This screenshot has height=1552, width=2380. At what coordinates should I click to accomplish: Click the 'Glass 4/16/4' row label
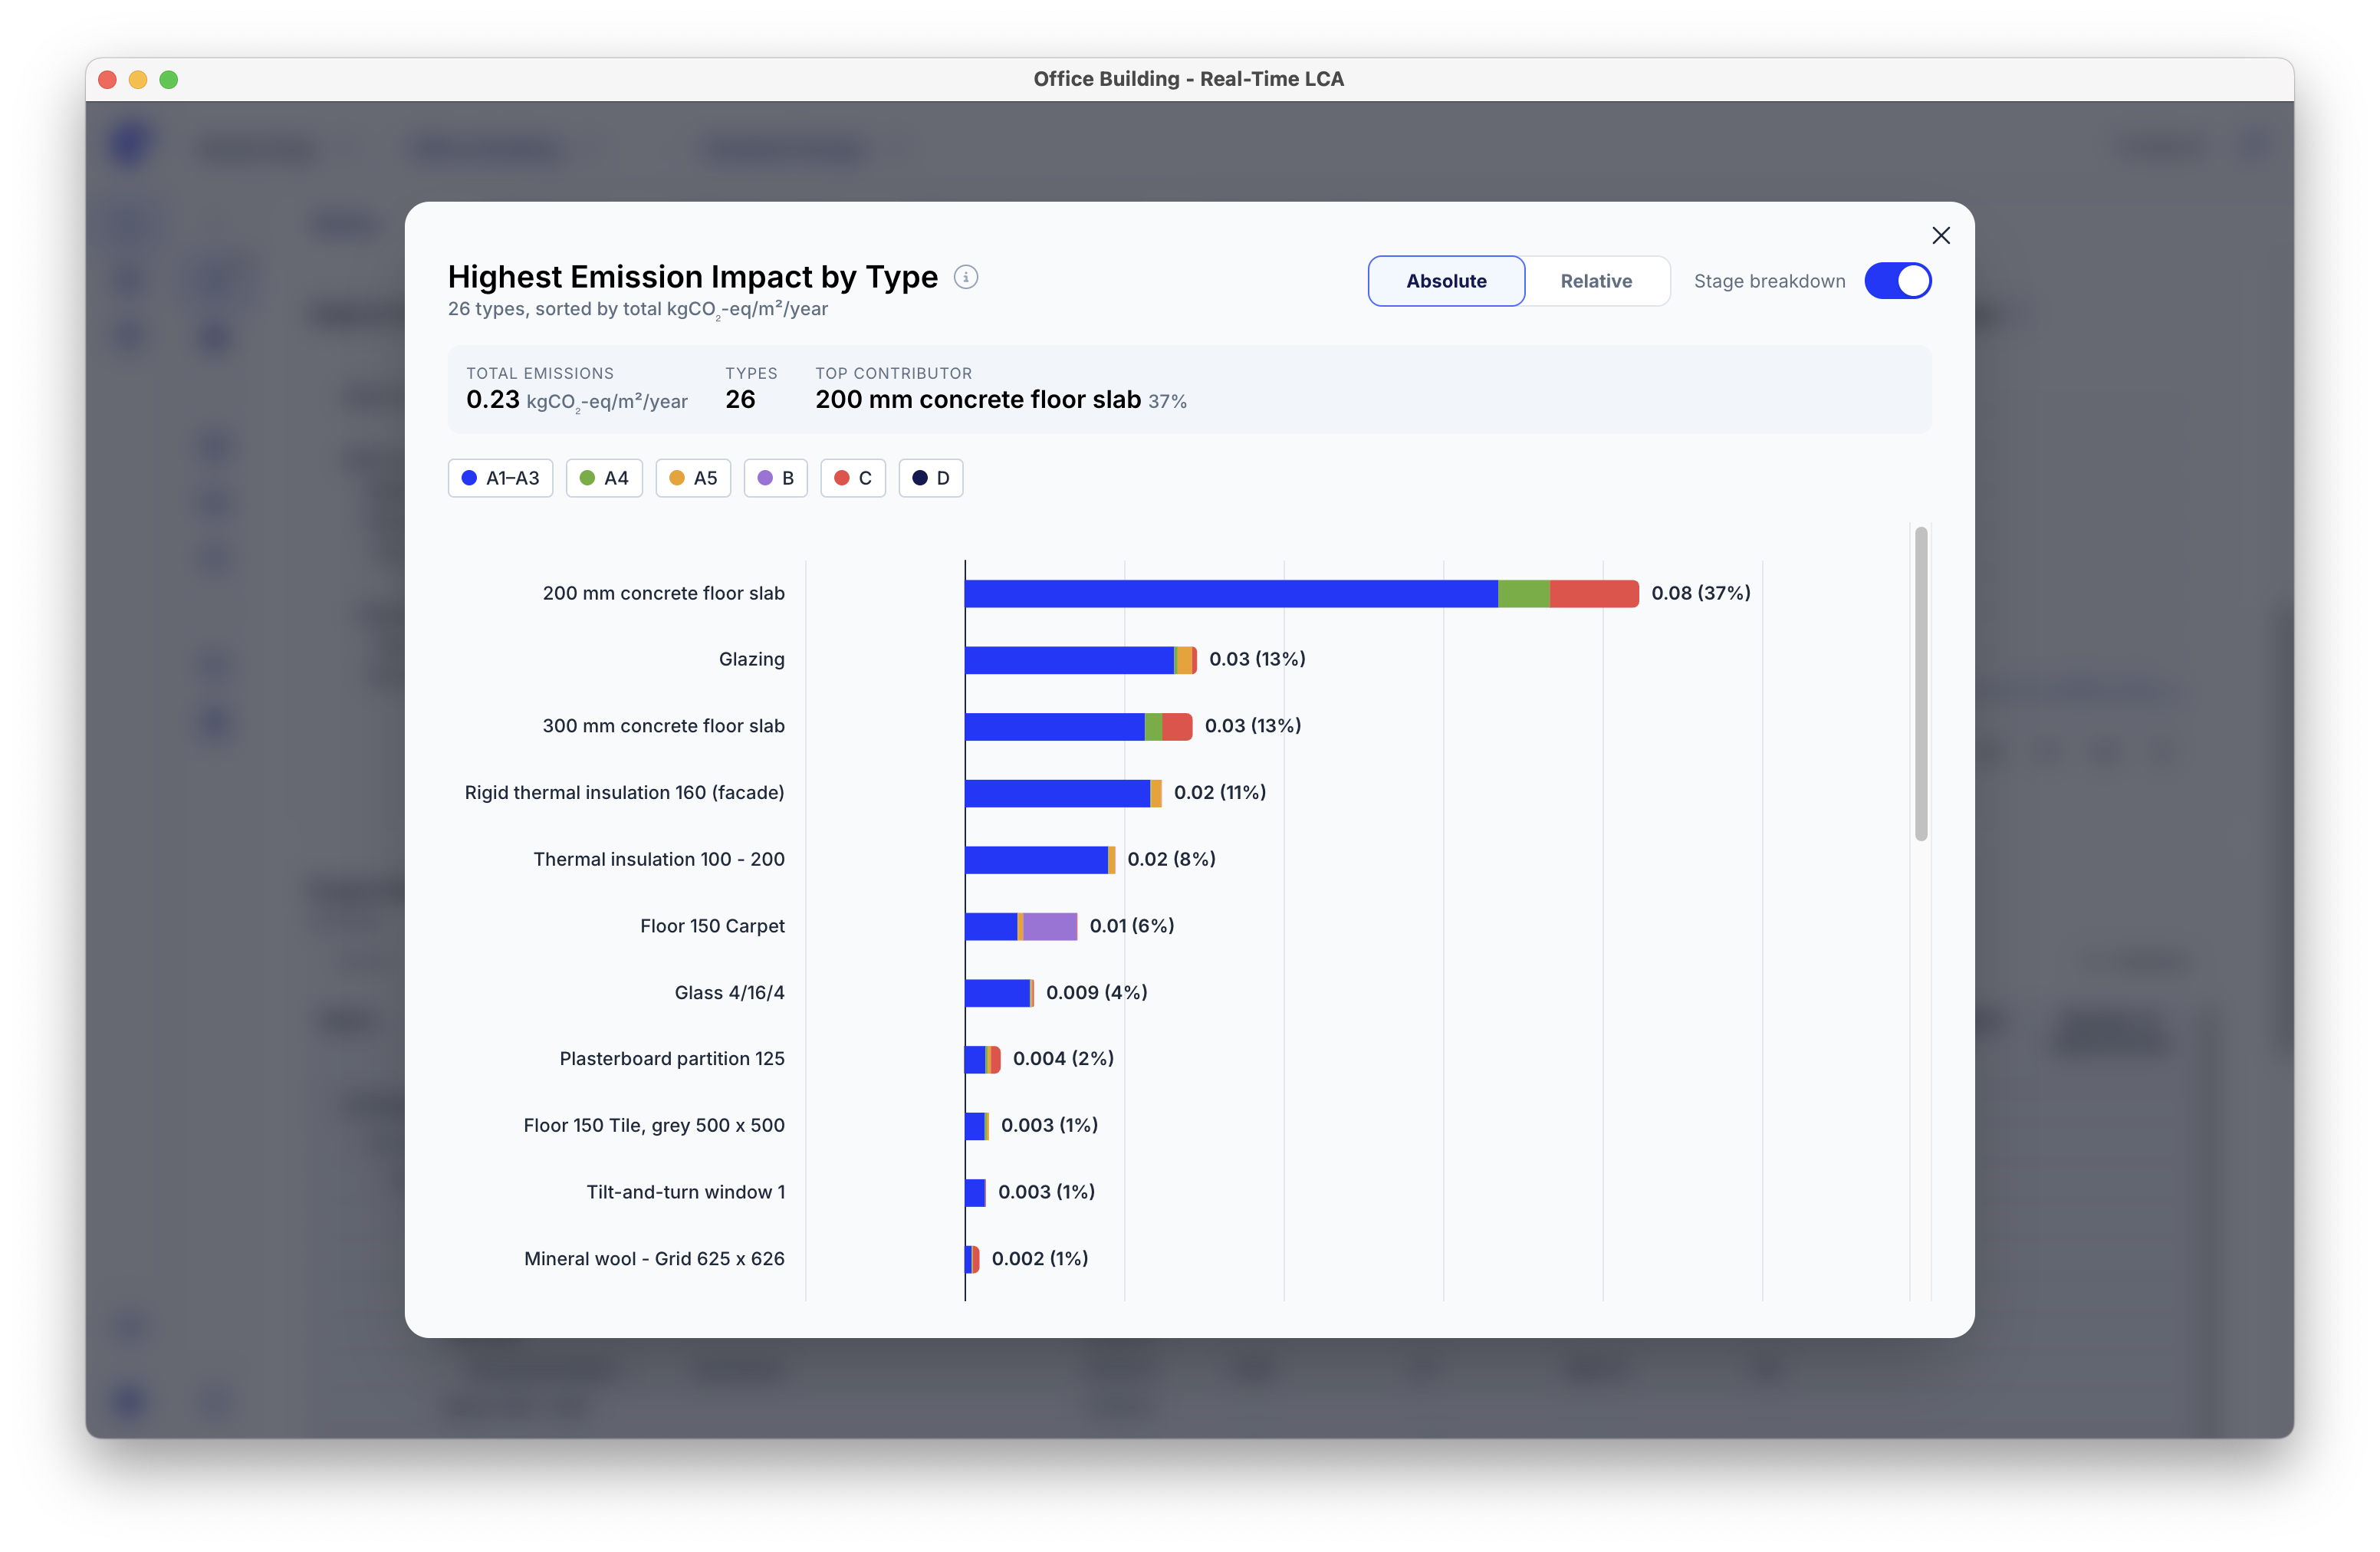pyautogui.click(x=730, y=992)
